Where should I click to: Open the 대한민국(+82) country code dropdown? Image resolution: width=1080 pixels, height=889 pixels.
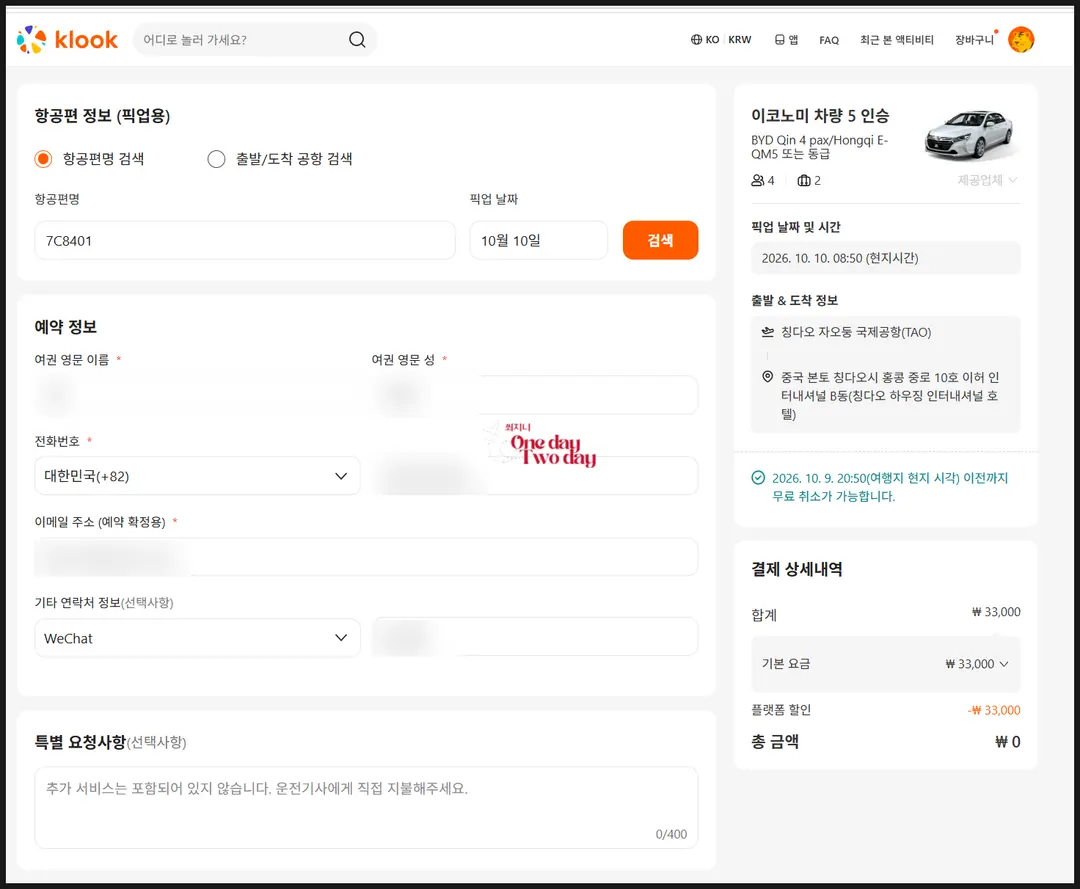coord(197,476)
